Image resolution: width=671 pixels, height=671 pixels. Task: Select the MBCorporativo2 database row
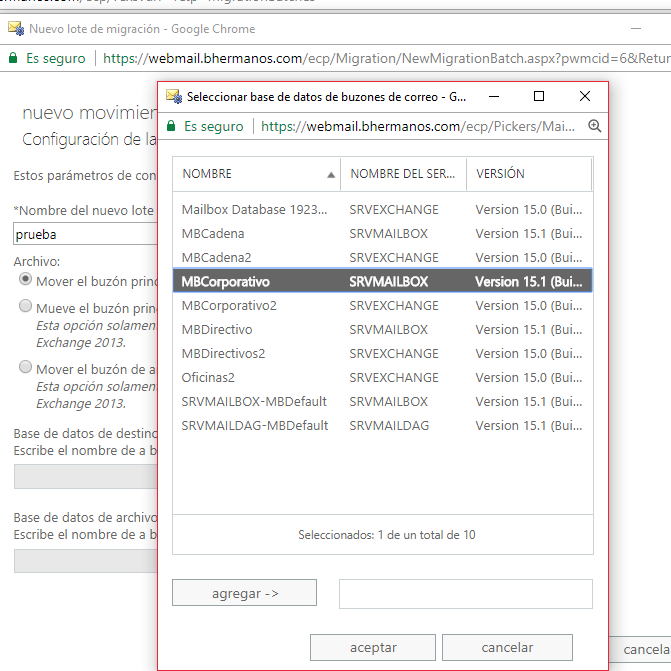click(x=383, y=306)
